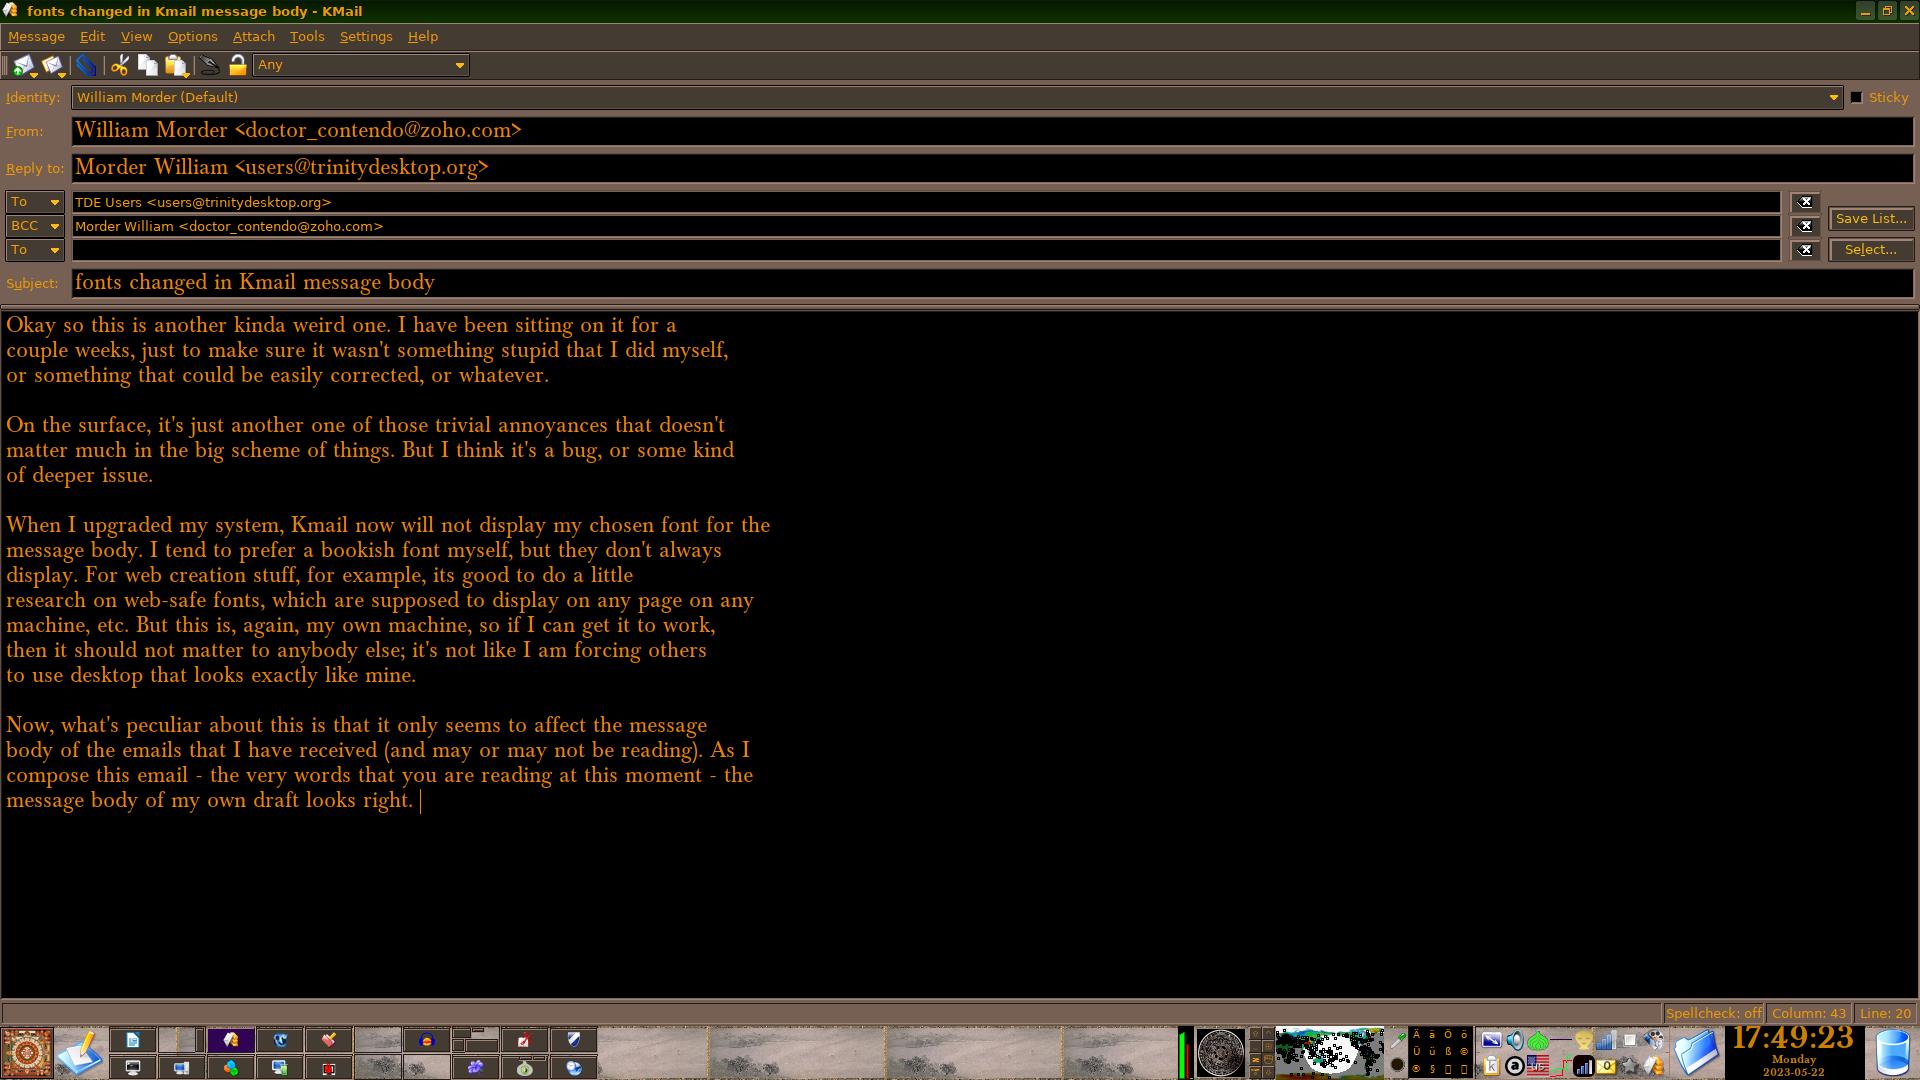This screenshot has height=1080, width=1920.
Task: Click the blue shield taskbar icon
Action: click(573, 1040)
